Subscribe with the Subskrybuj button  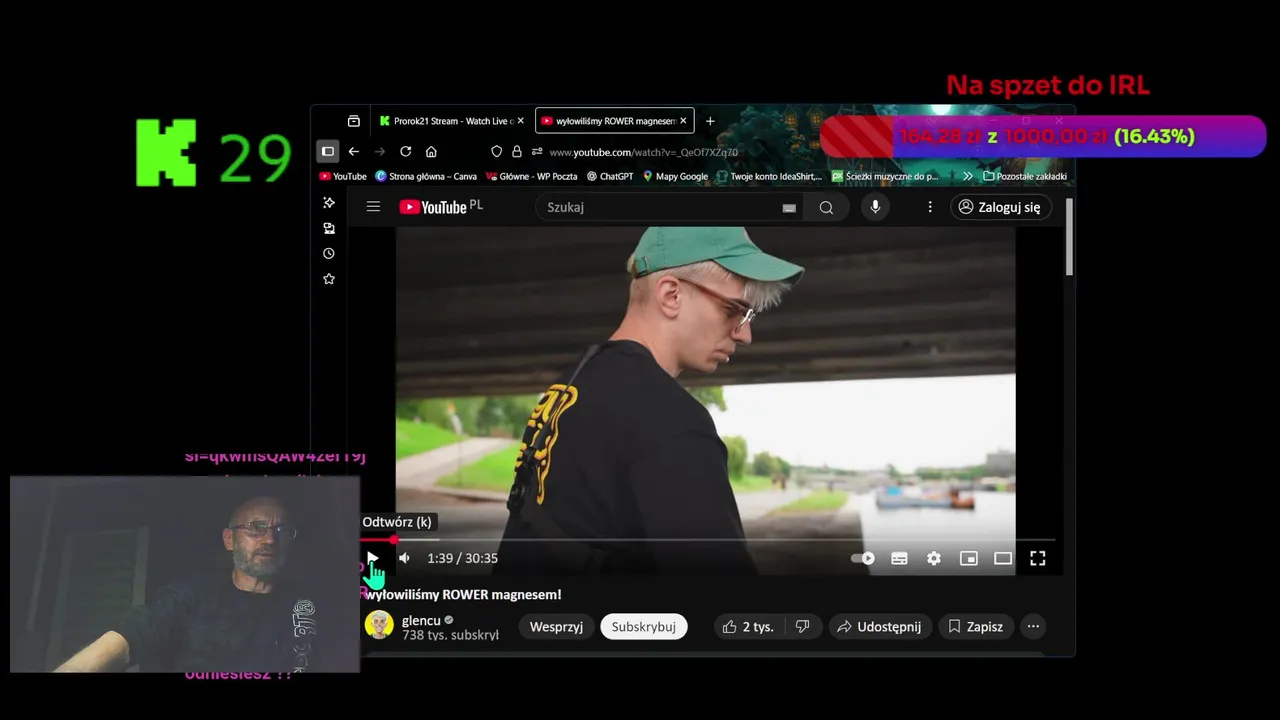pos(644,627)
